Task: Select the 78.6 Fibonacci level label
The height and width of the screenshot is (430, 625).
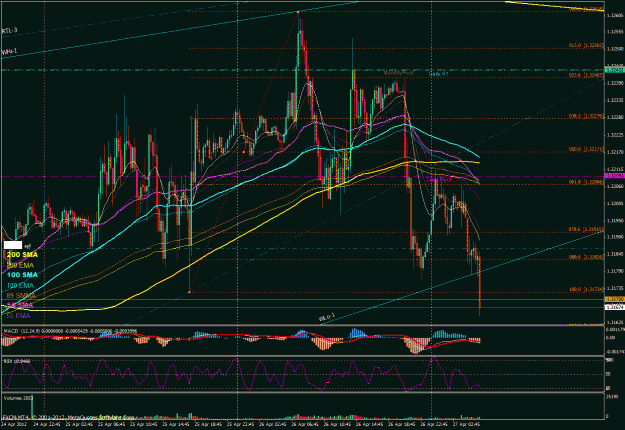Action: click(586, 230)
